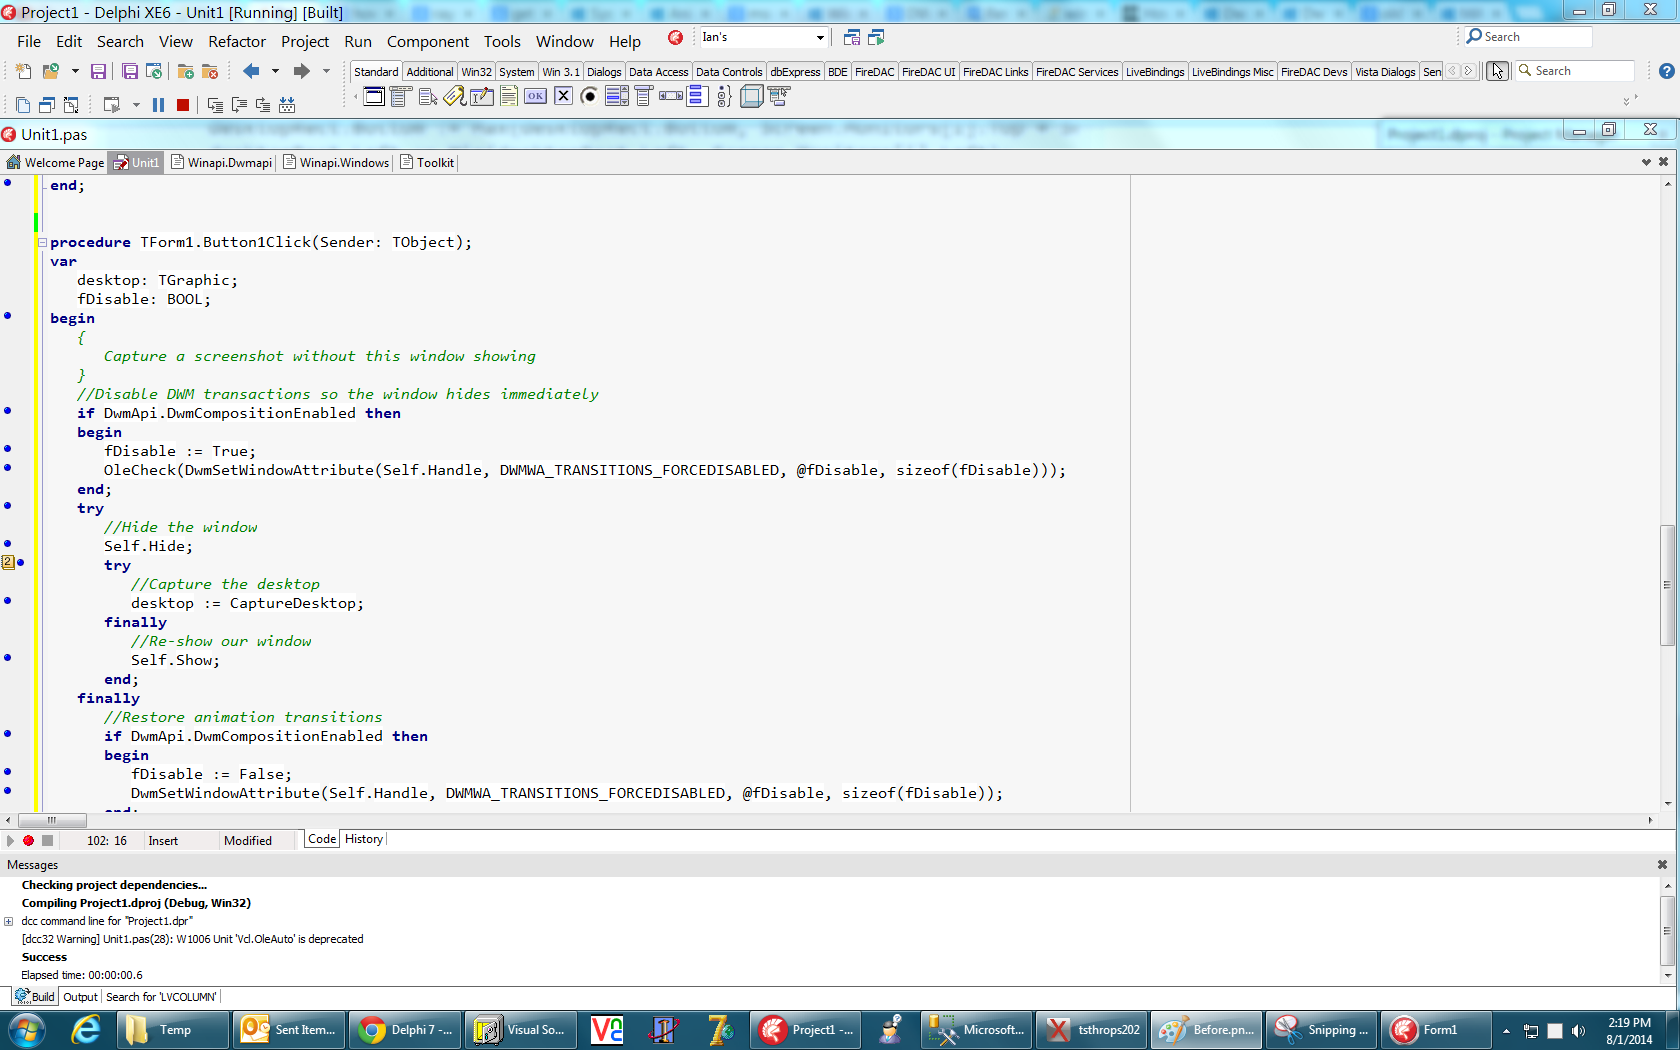Click the component palette Search field
The image size is (1680, 1050).
pos(1580,71)
